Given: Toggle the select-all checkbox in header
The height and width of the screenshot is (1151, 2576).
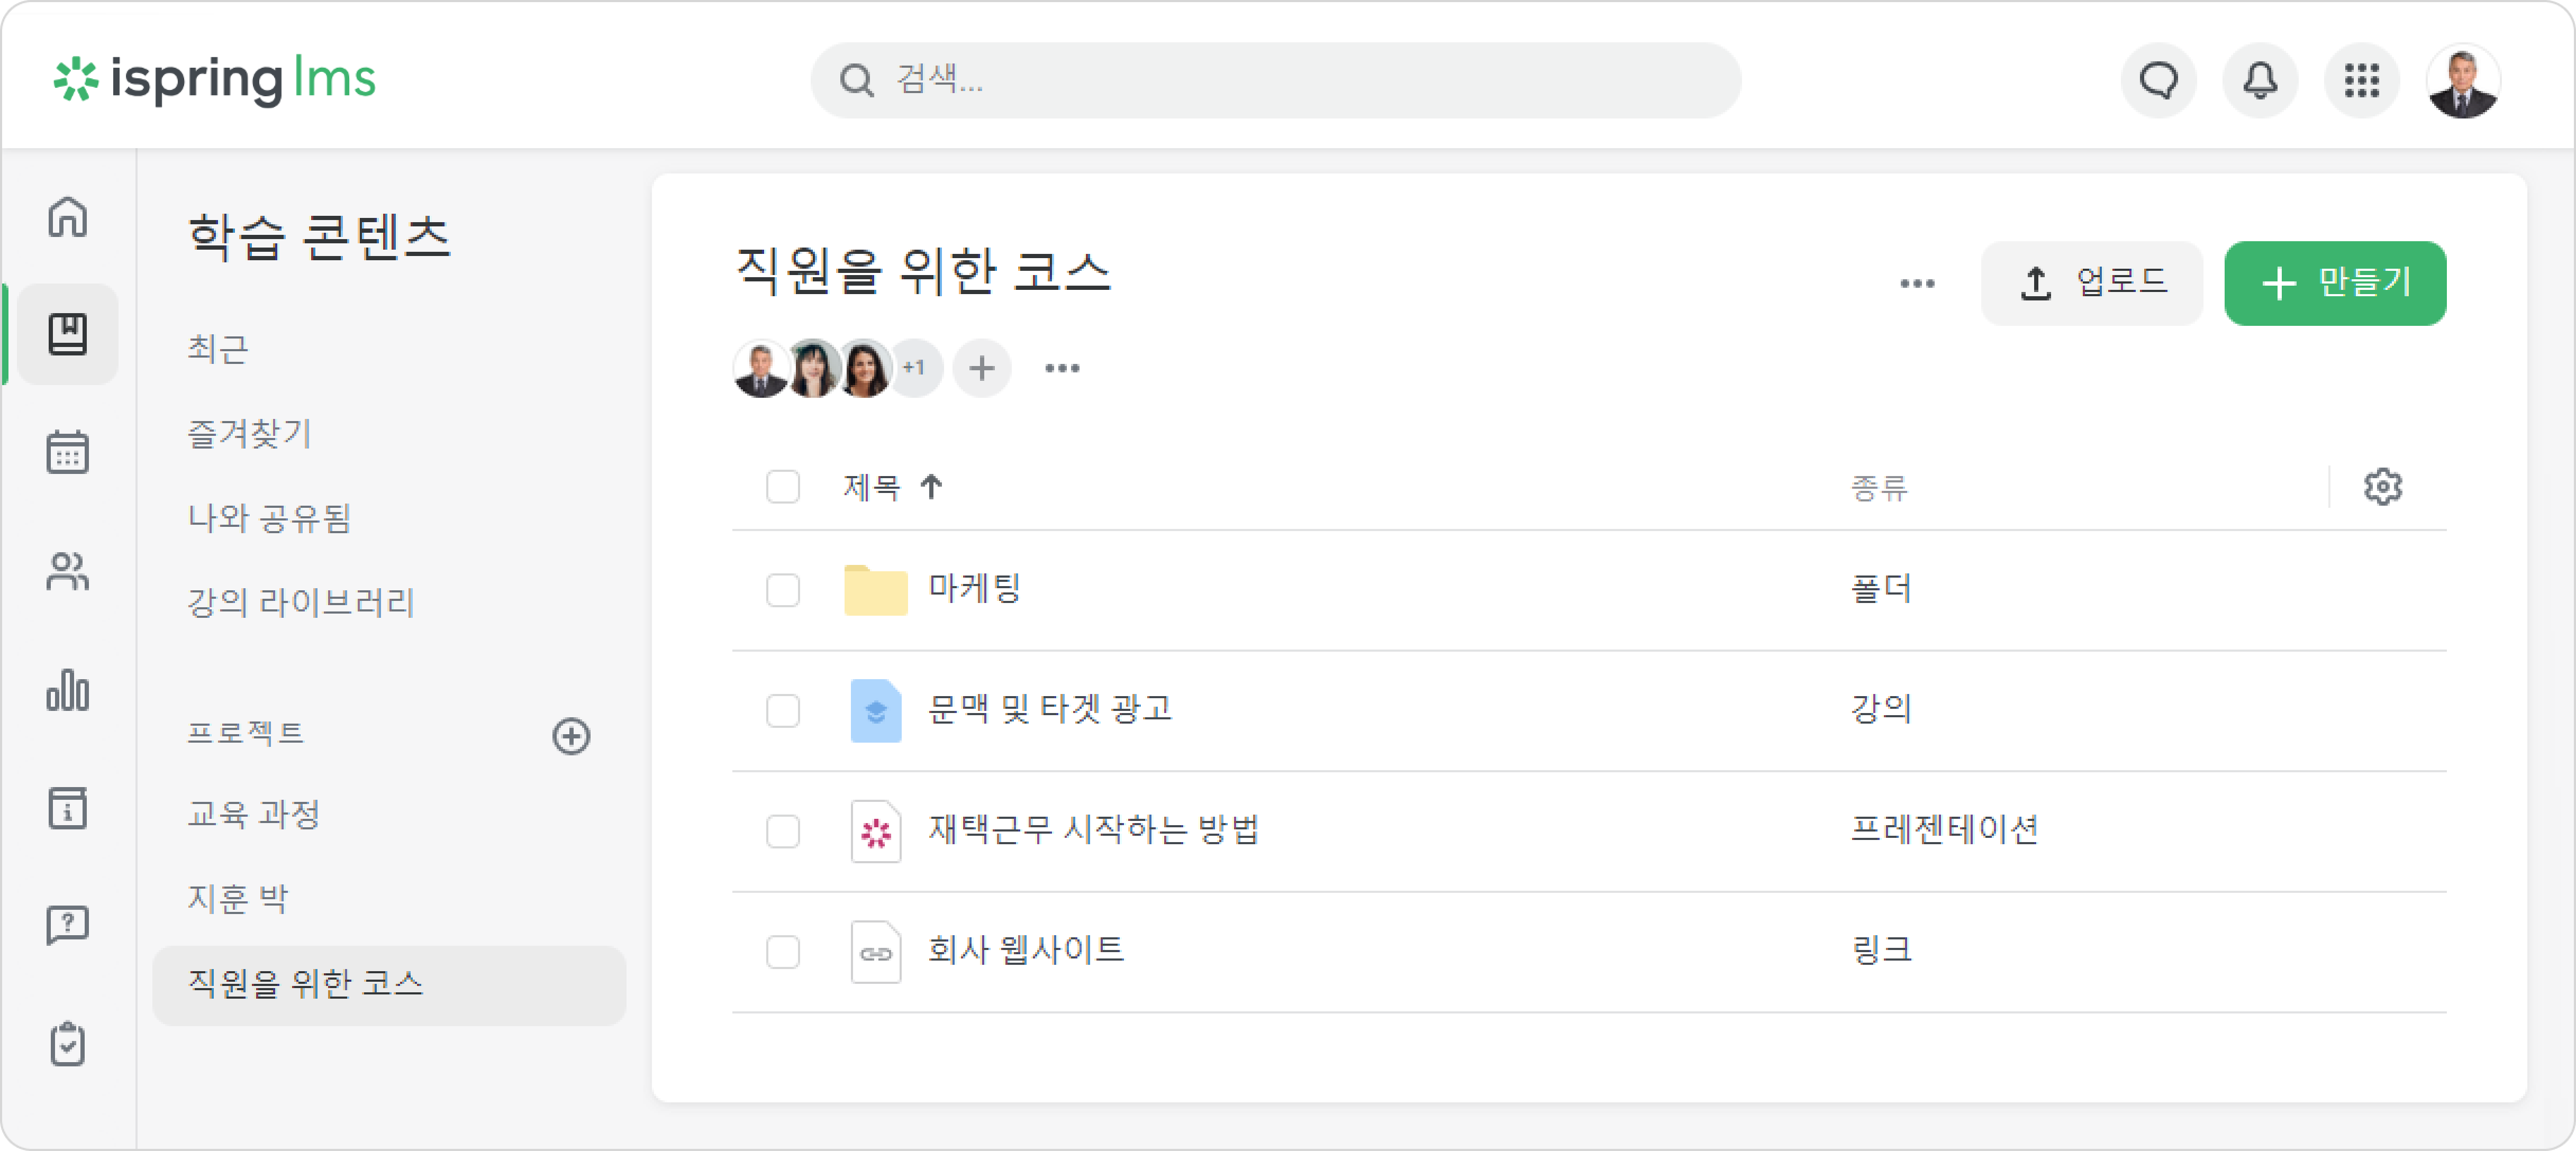Looking at the screenshot, I should 783,487.
